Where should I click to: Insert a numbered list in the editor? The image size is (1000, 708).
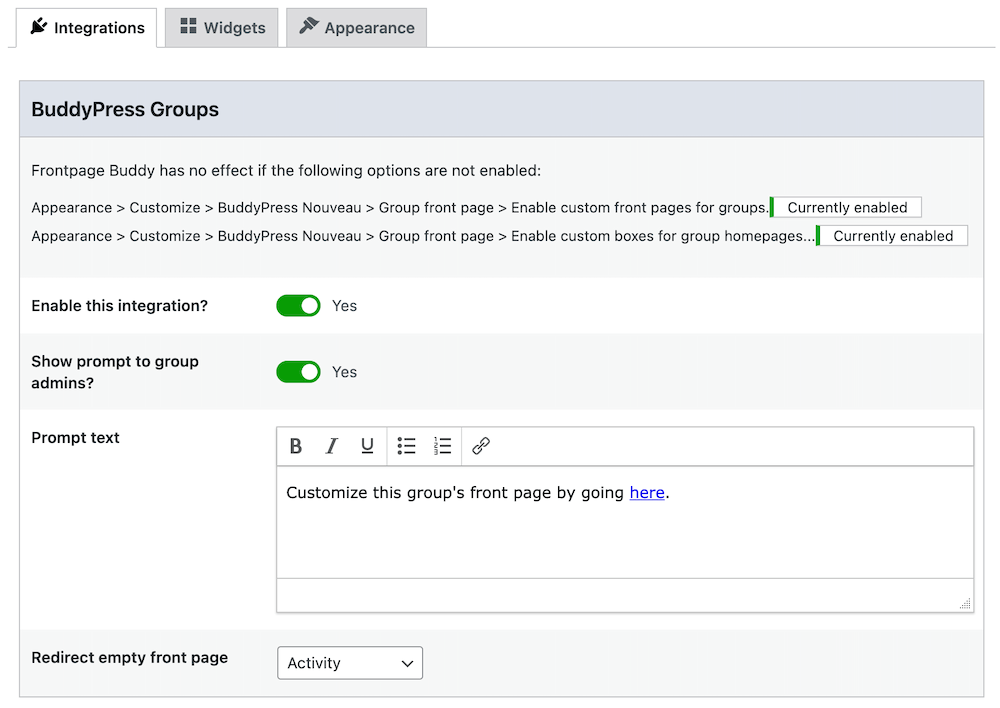443,446
